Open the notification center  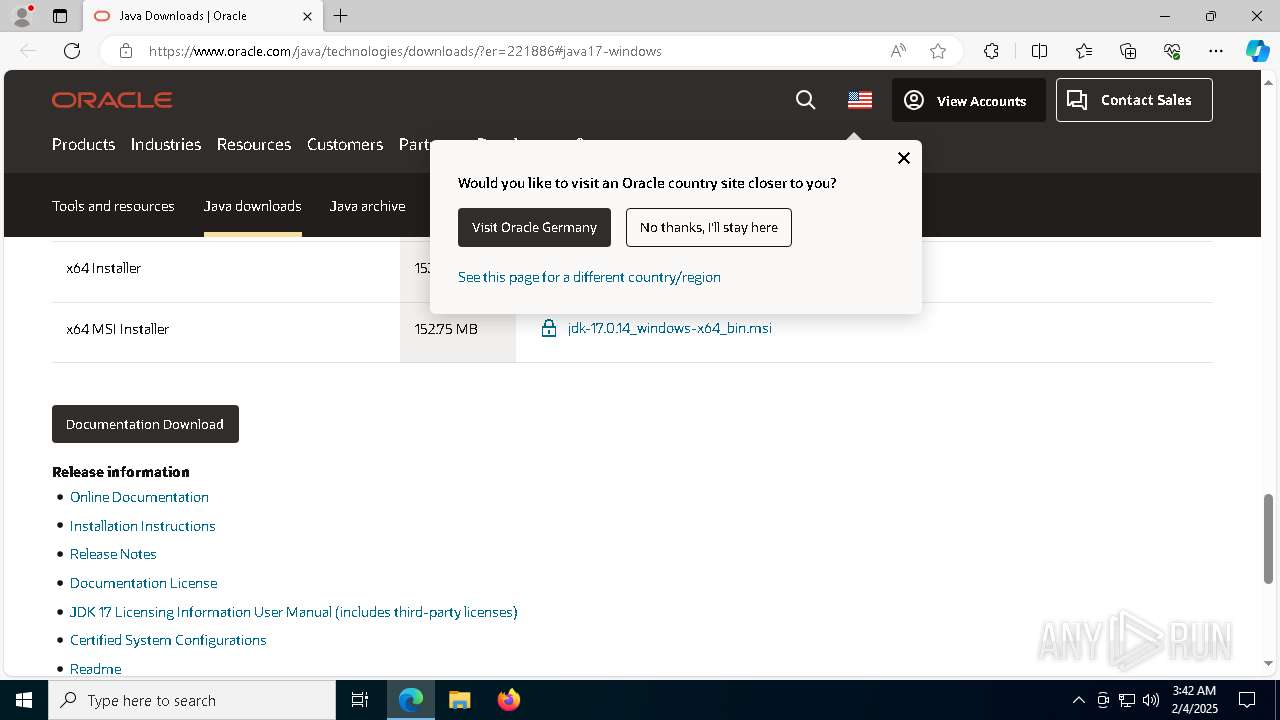pyautogui.click(x=1247, y=700)
